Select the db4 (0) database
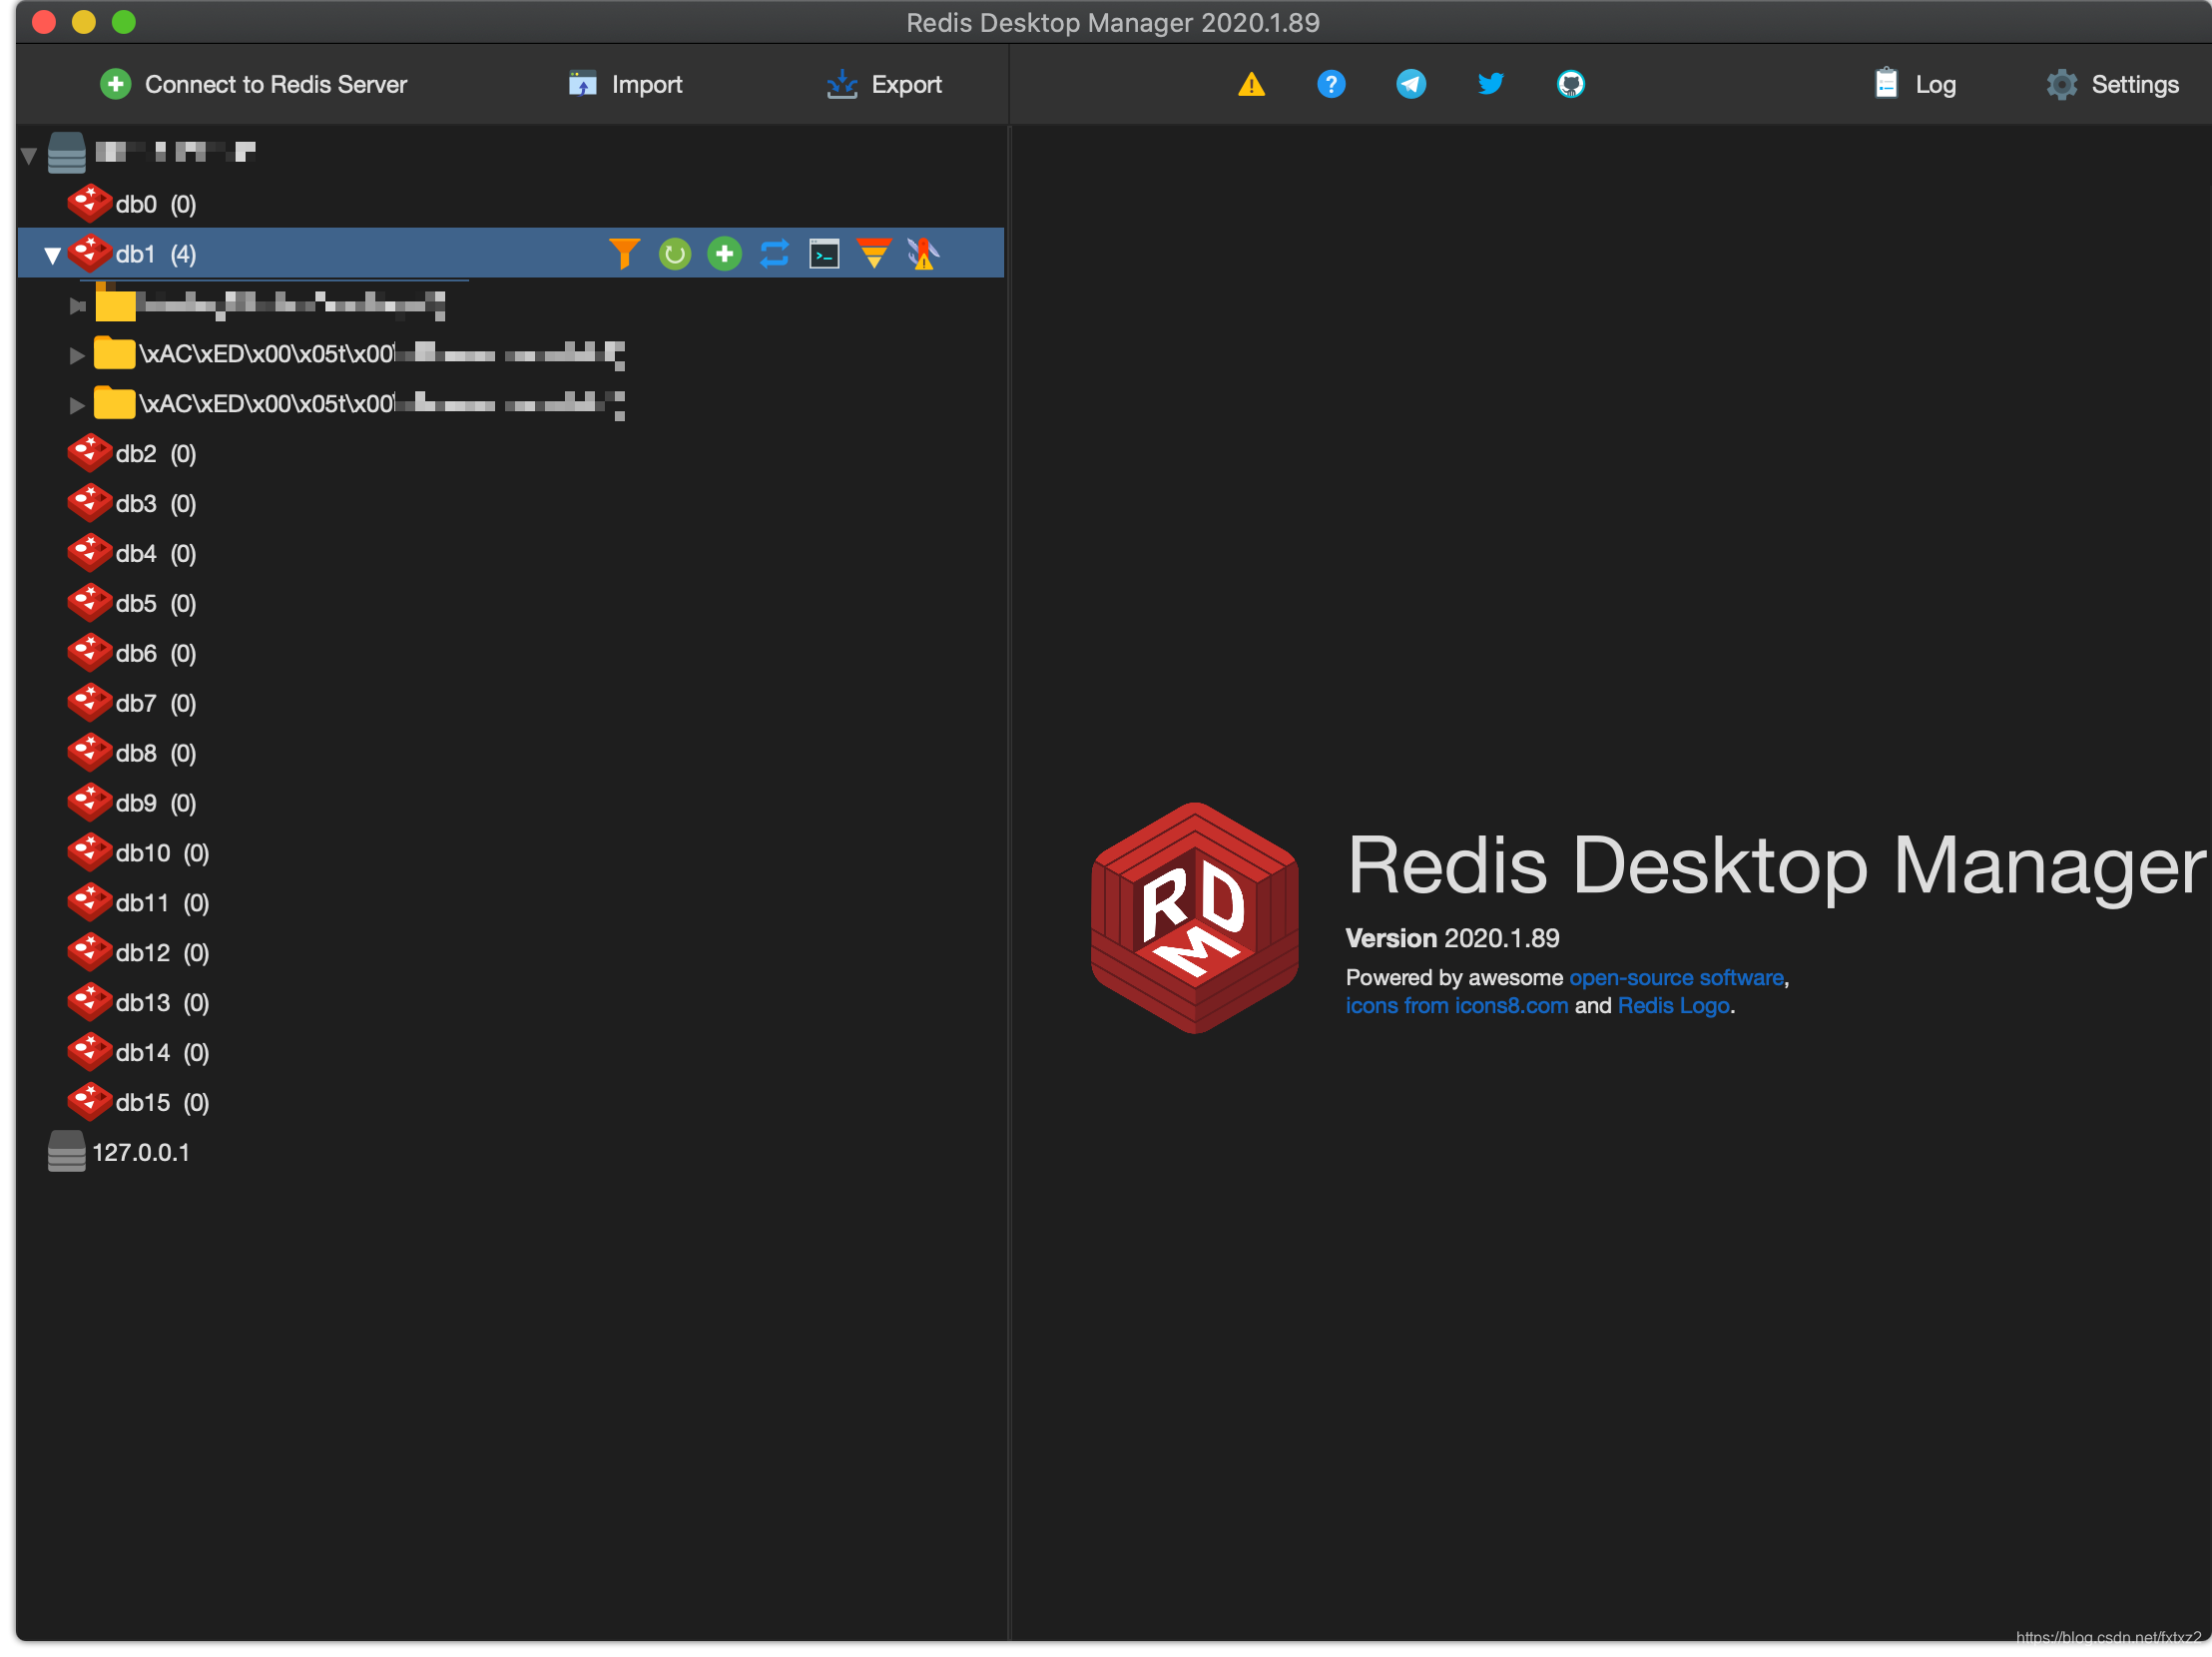The width and height of the screenshot is (2212, 1657). click(x=155, y=554)
